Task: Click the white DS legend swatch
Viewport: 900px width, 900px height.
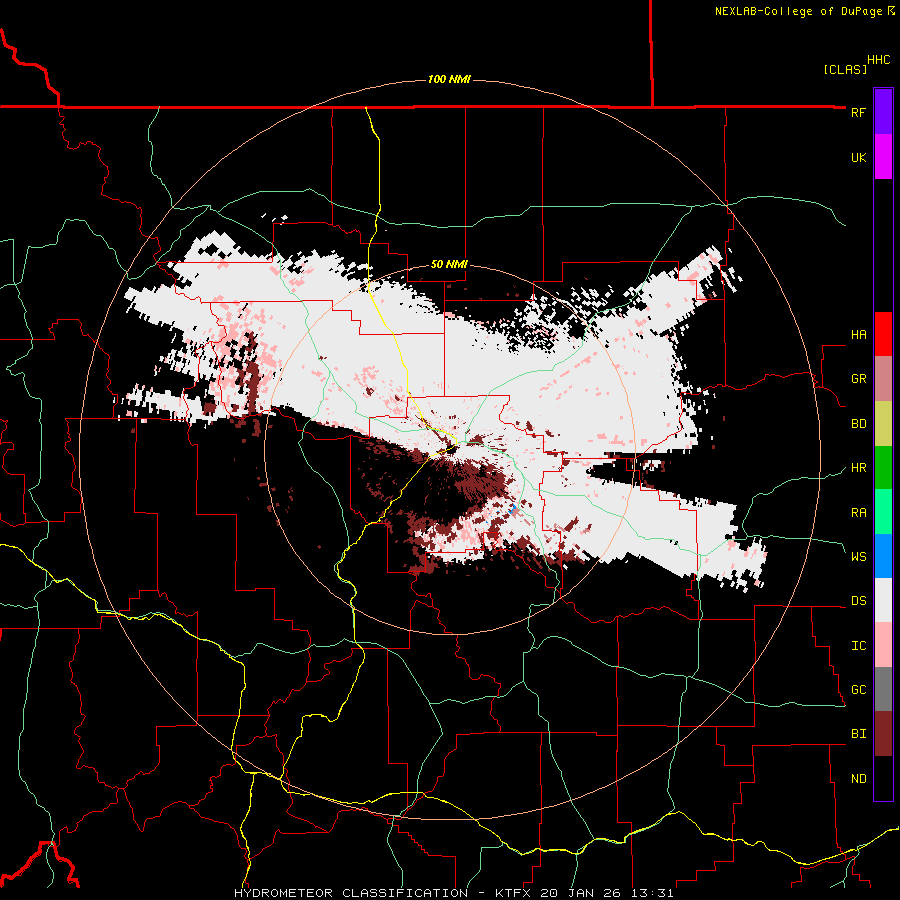Action: click(x=883, y=600)
